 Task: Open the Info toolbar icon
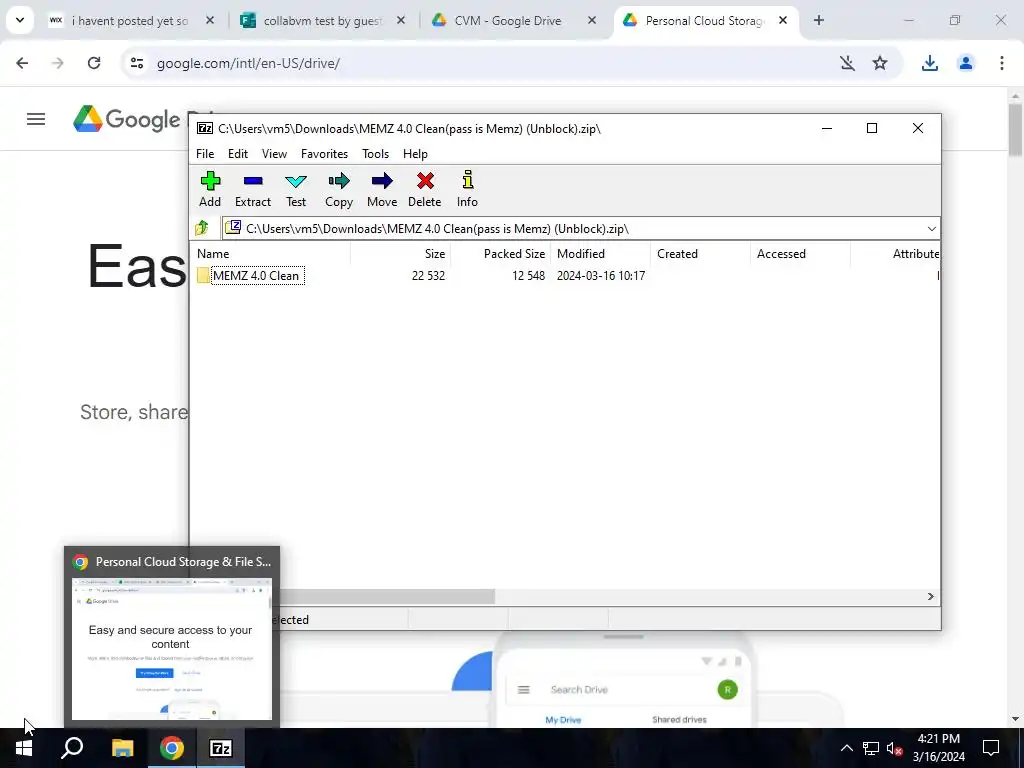pos(468,189)
